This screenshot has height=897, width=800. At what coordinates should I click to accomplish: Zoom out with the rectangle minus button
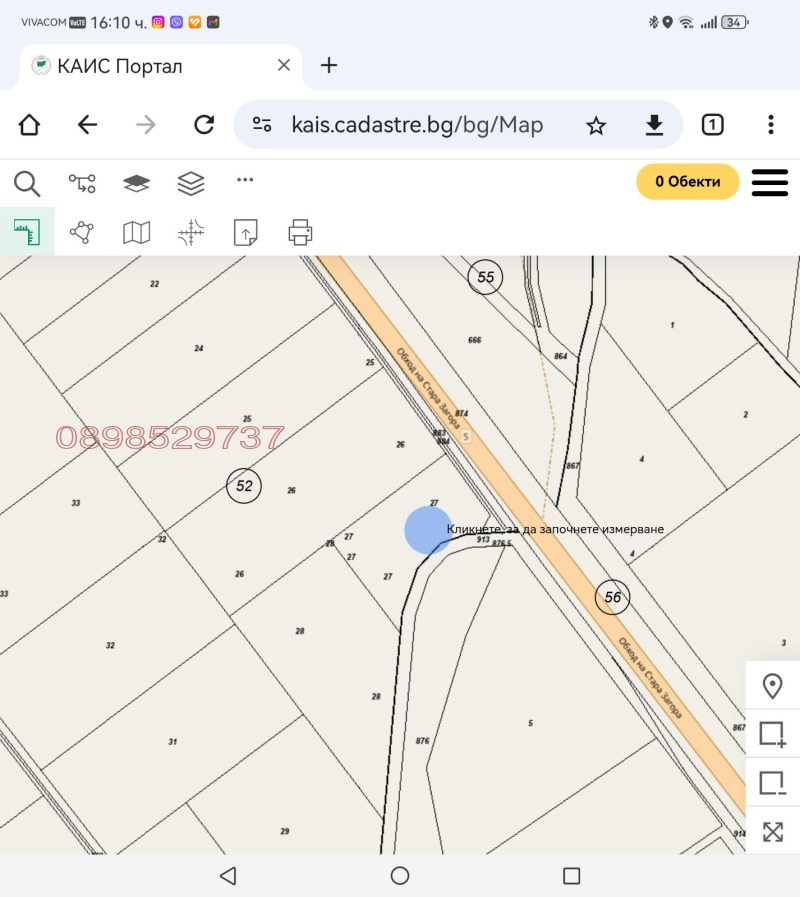(772, 782)
